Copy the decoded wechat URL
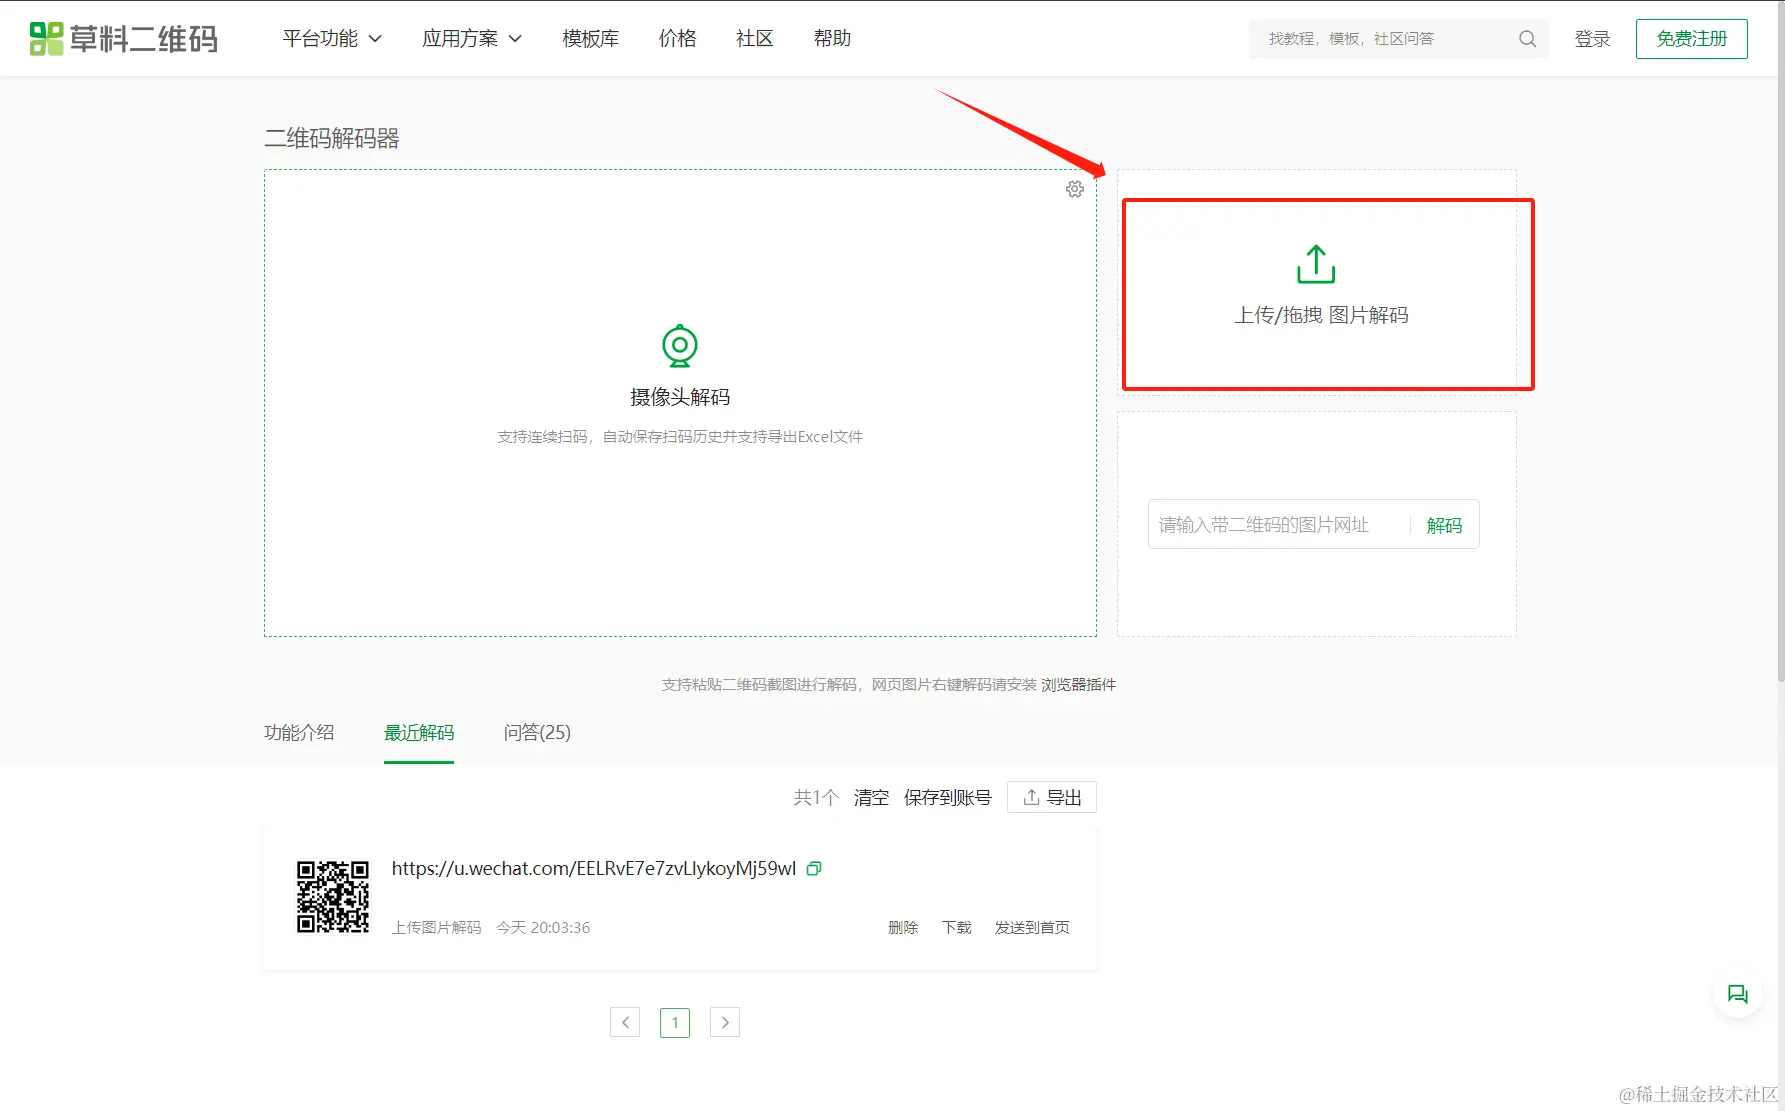 [x=814, y=868]
